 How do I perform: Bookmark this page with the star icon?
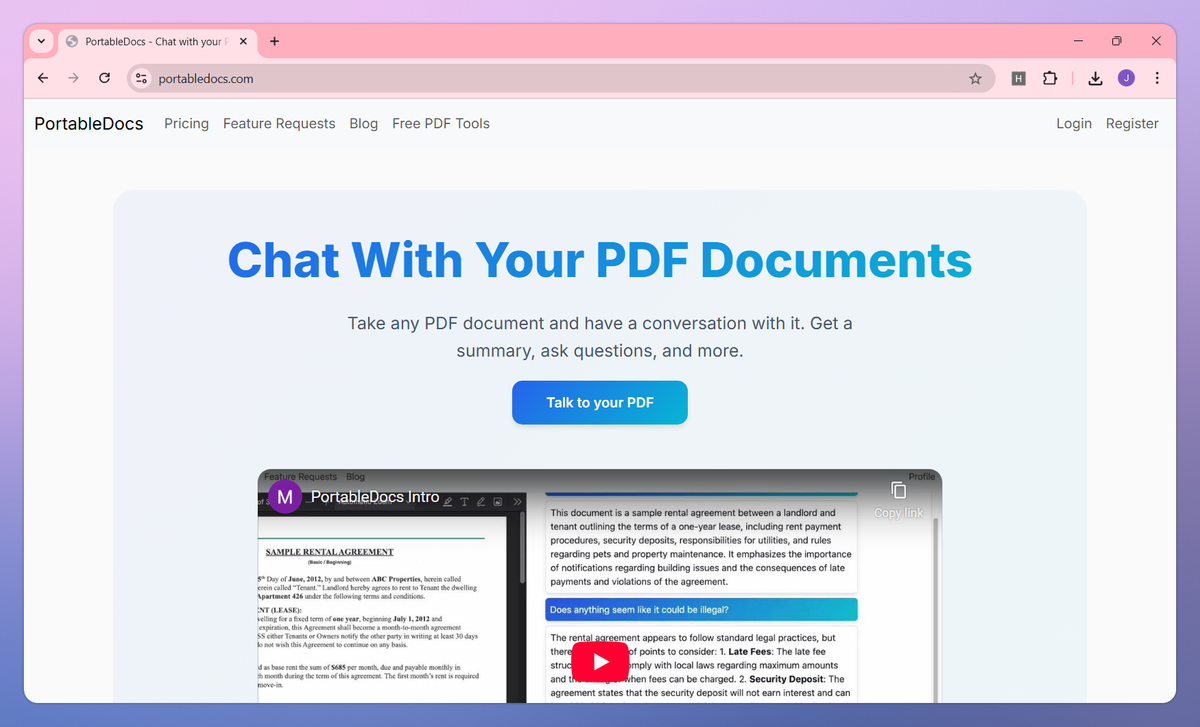[x=975, y=78]
